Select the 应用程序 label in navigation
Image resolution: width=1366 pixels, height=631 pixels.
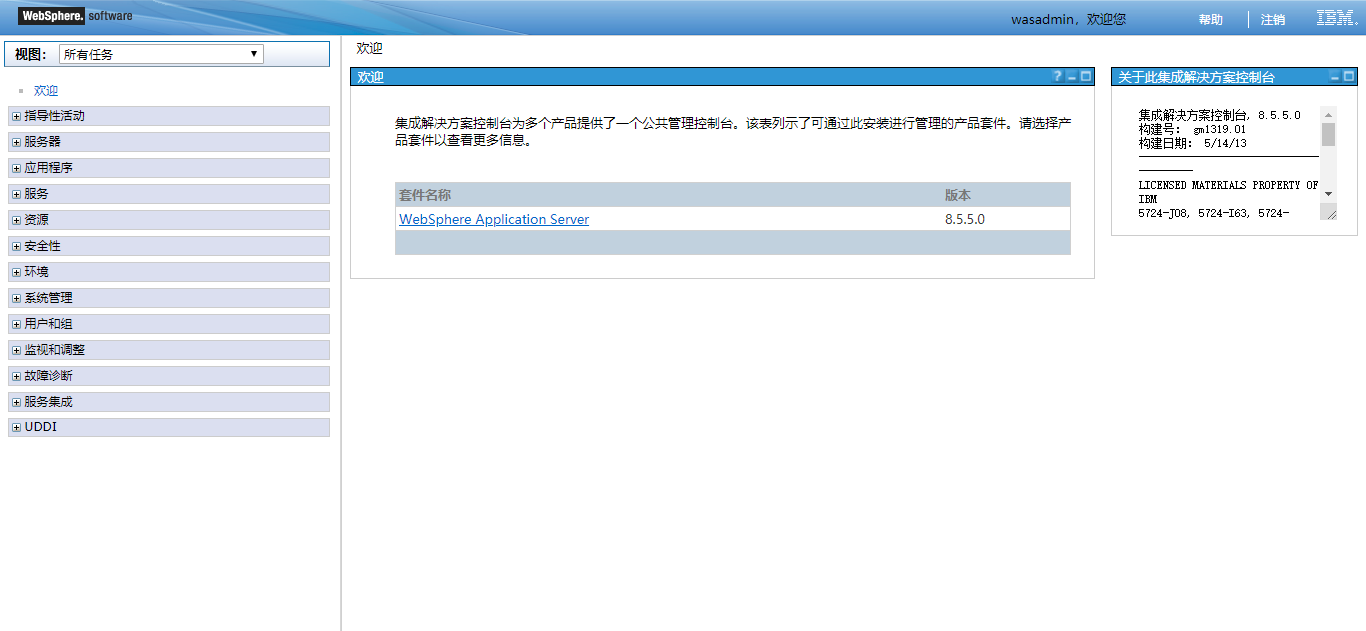(49, 168)
